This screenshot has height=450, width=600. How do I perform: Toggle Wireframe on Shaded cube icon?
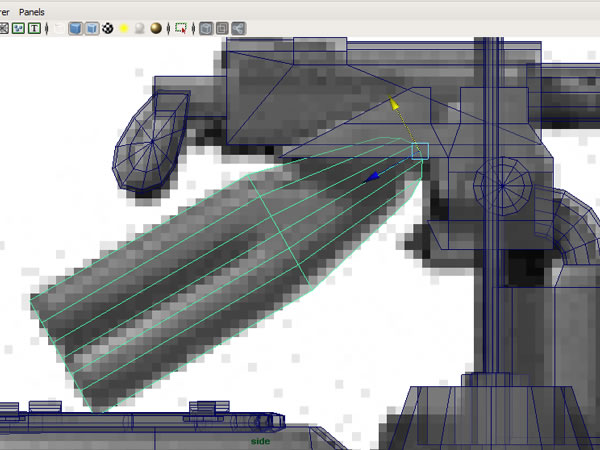click(92, 28)
